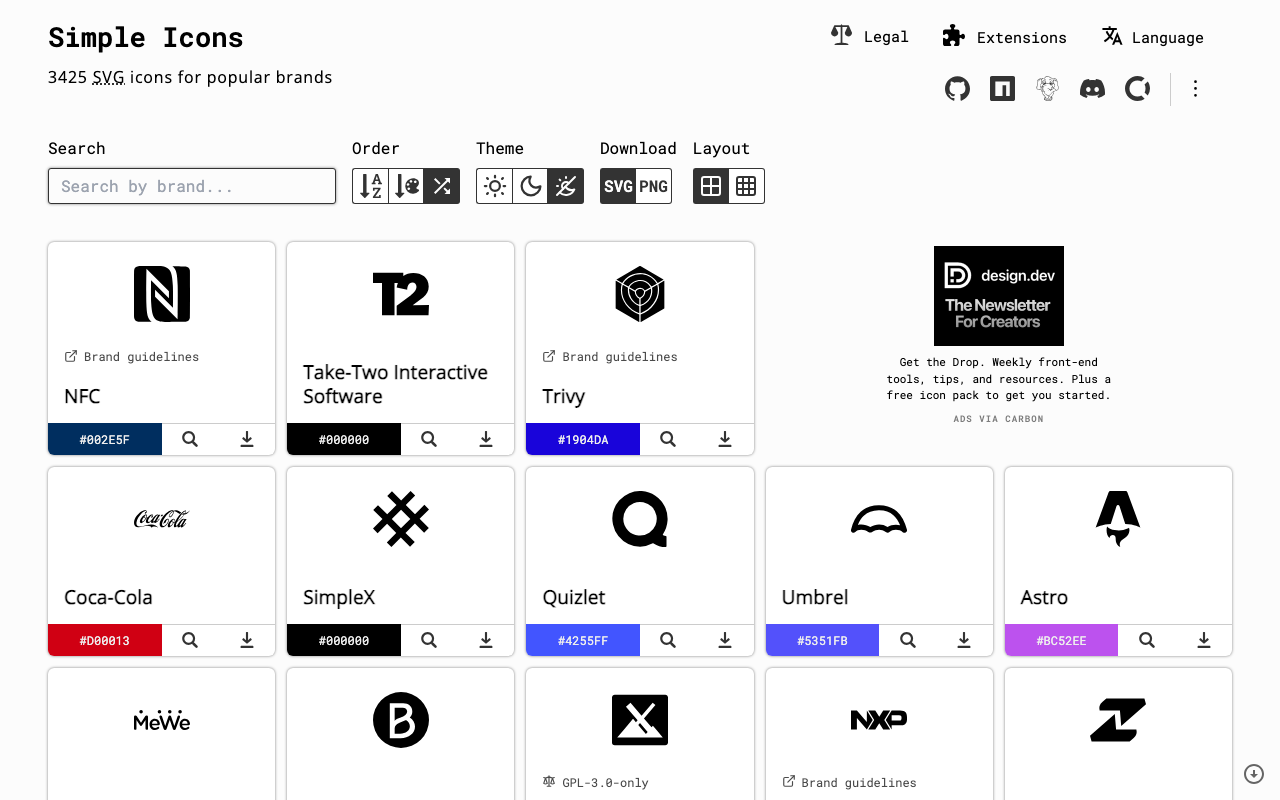The width and height of the screenshot is (1280, 800).
Task: Select compact grid layout
Action: point(747,186)
